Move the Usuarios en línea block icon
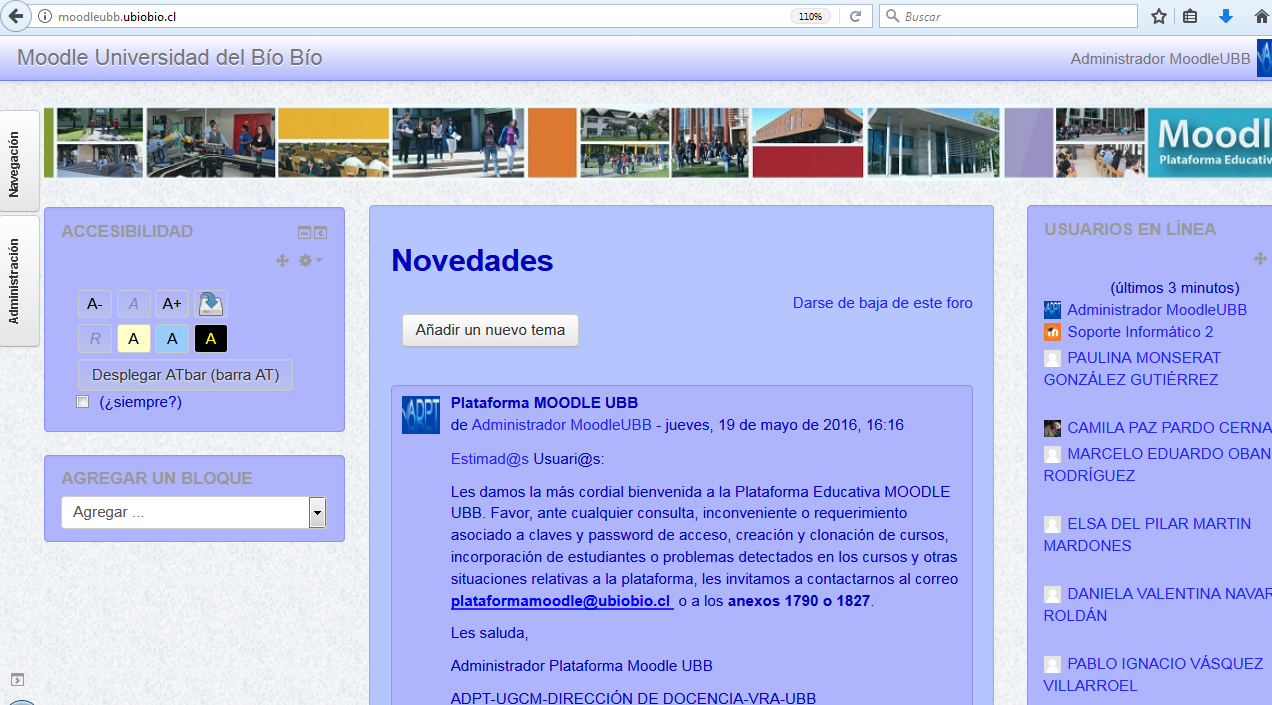This screenshot has width=1272, height=705. (x=1261, y=258)
